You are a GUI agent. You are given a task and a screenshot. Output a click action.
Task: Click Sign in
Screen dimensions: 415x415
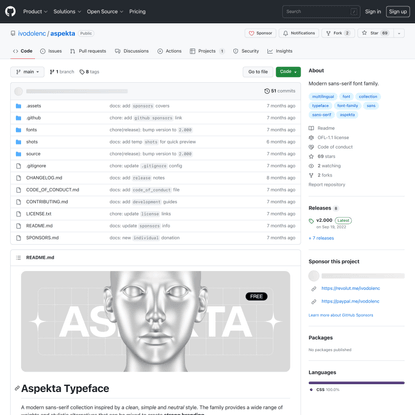(x=373, y=11)
